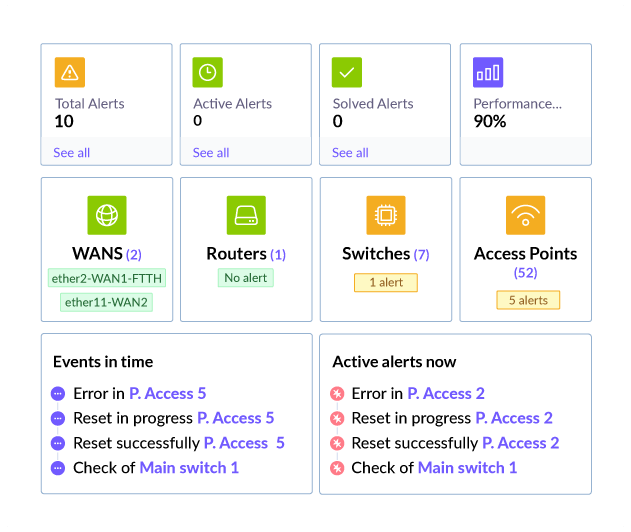The width and height of the screenshot is (631, 532).
Task: Click the green clock Active Alerts icon
Action: pyautogui.click(x=208, y=72)
